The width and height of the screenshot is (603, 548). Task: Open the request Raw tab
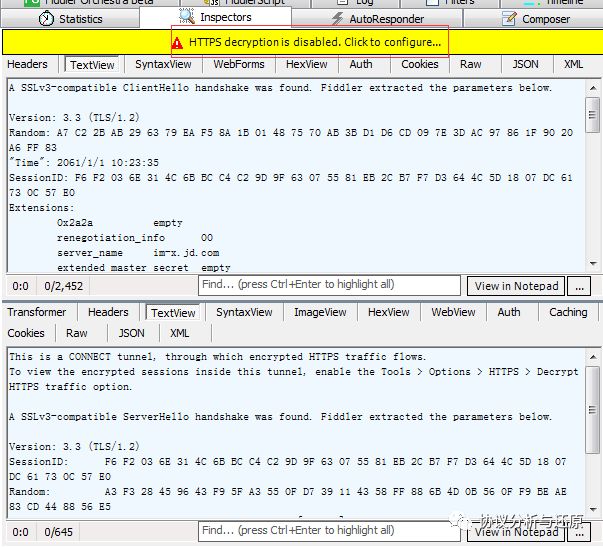click(x=470, y=64)
